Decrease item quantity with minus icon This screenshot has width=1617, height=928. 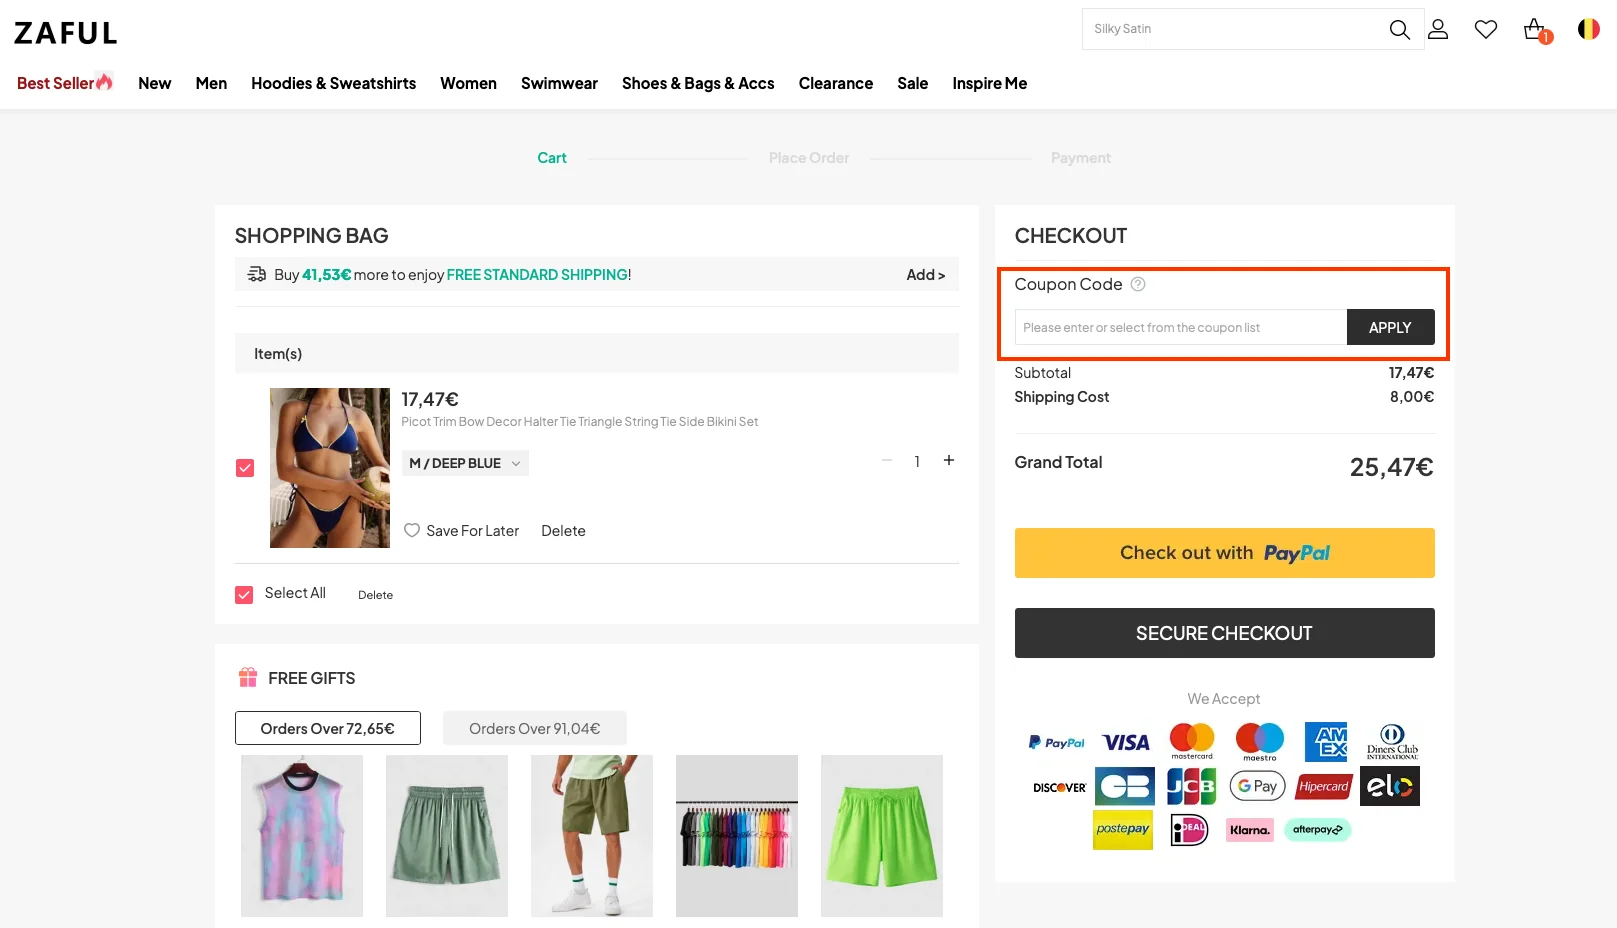coord(886,461)
